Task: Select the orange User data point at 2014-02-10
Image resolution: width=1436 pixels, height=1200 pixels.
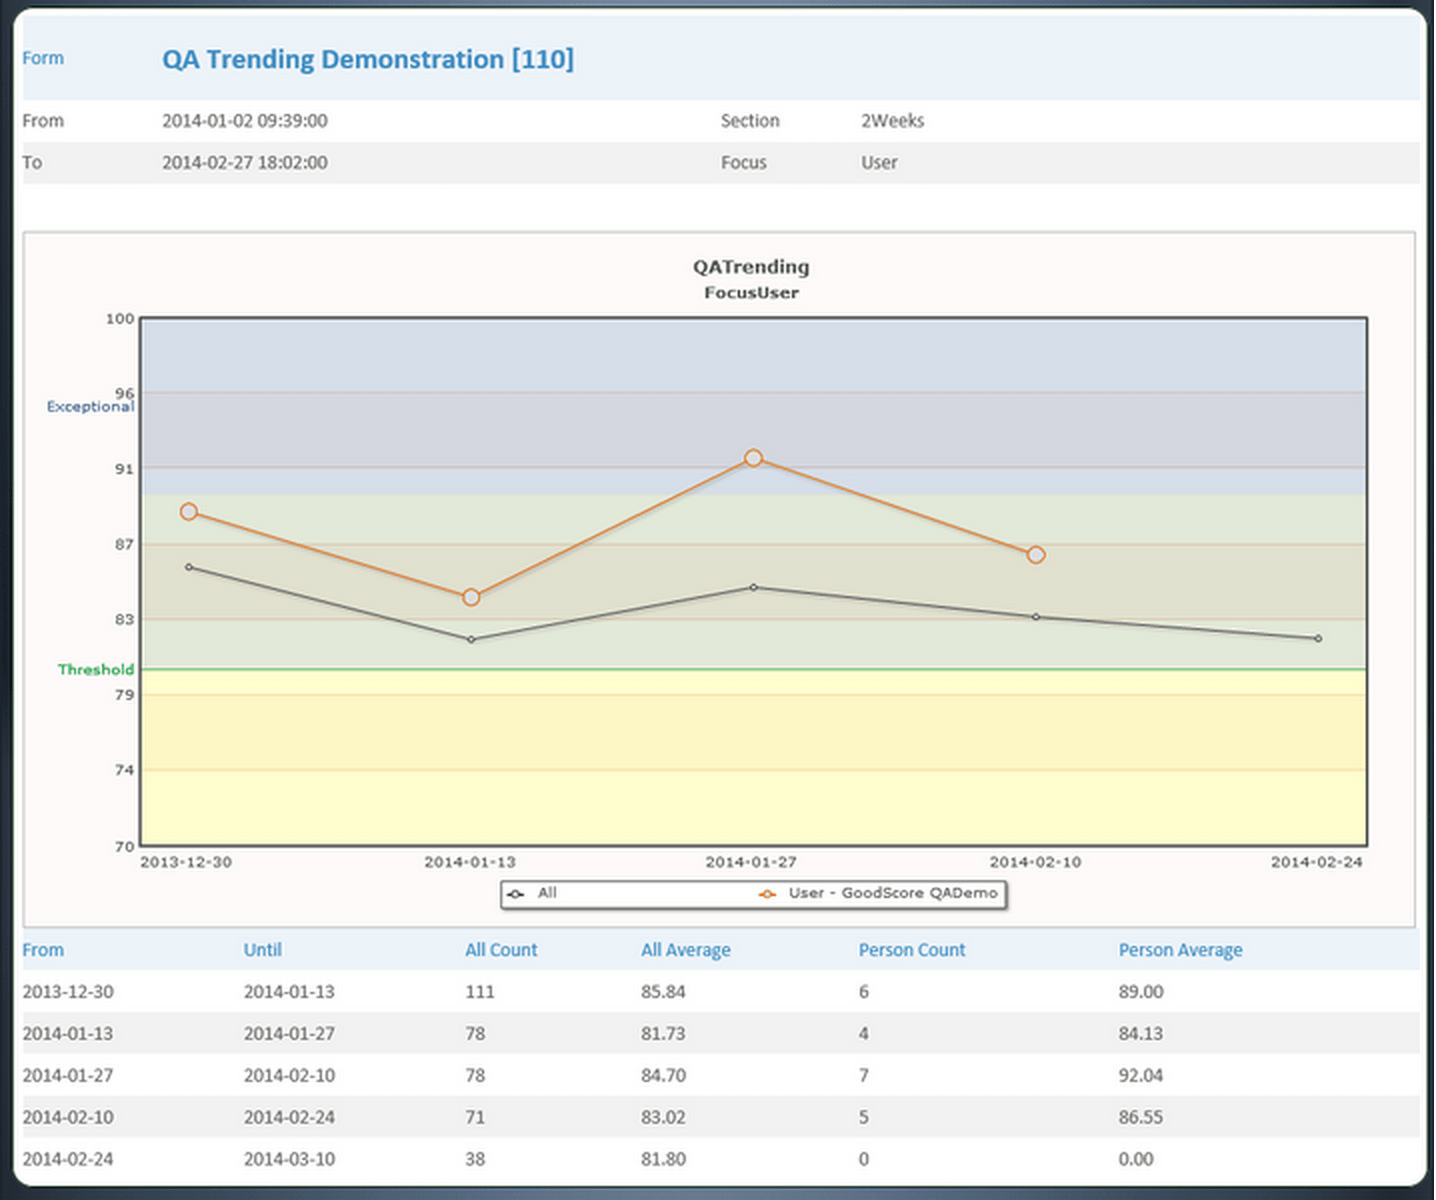Action: click(1036, 555)
